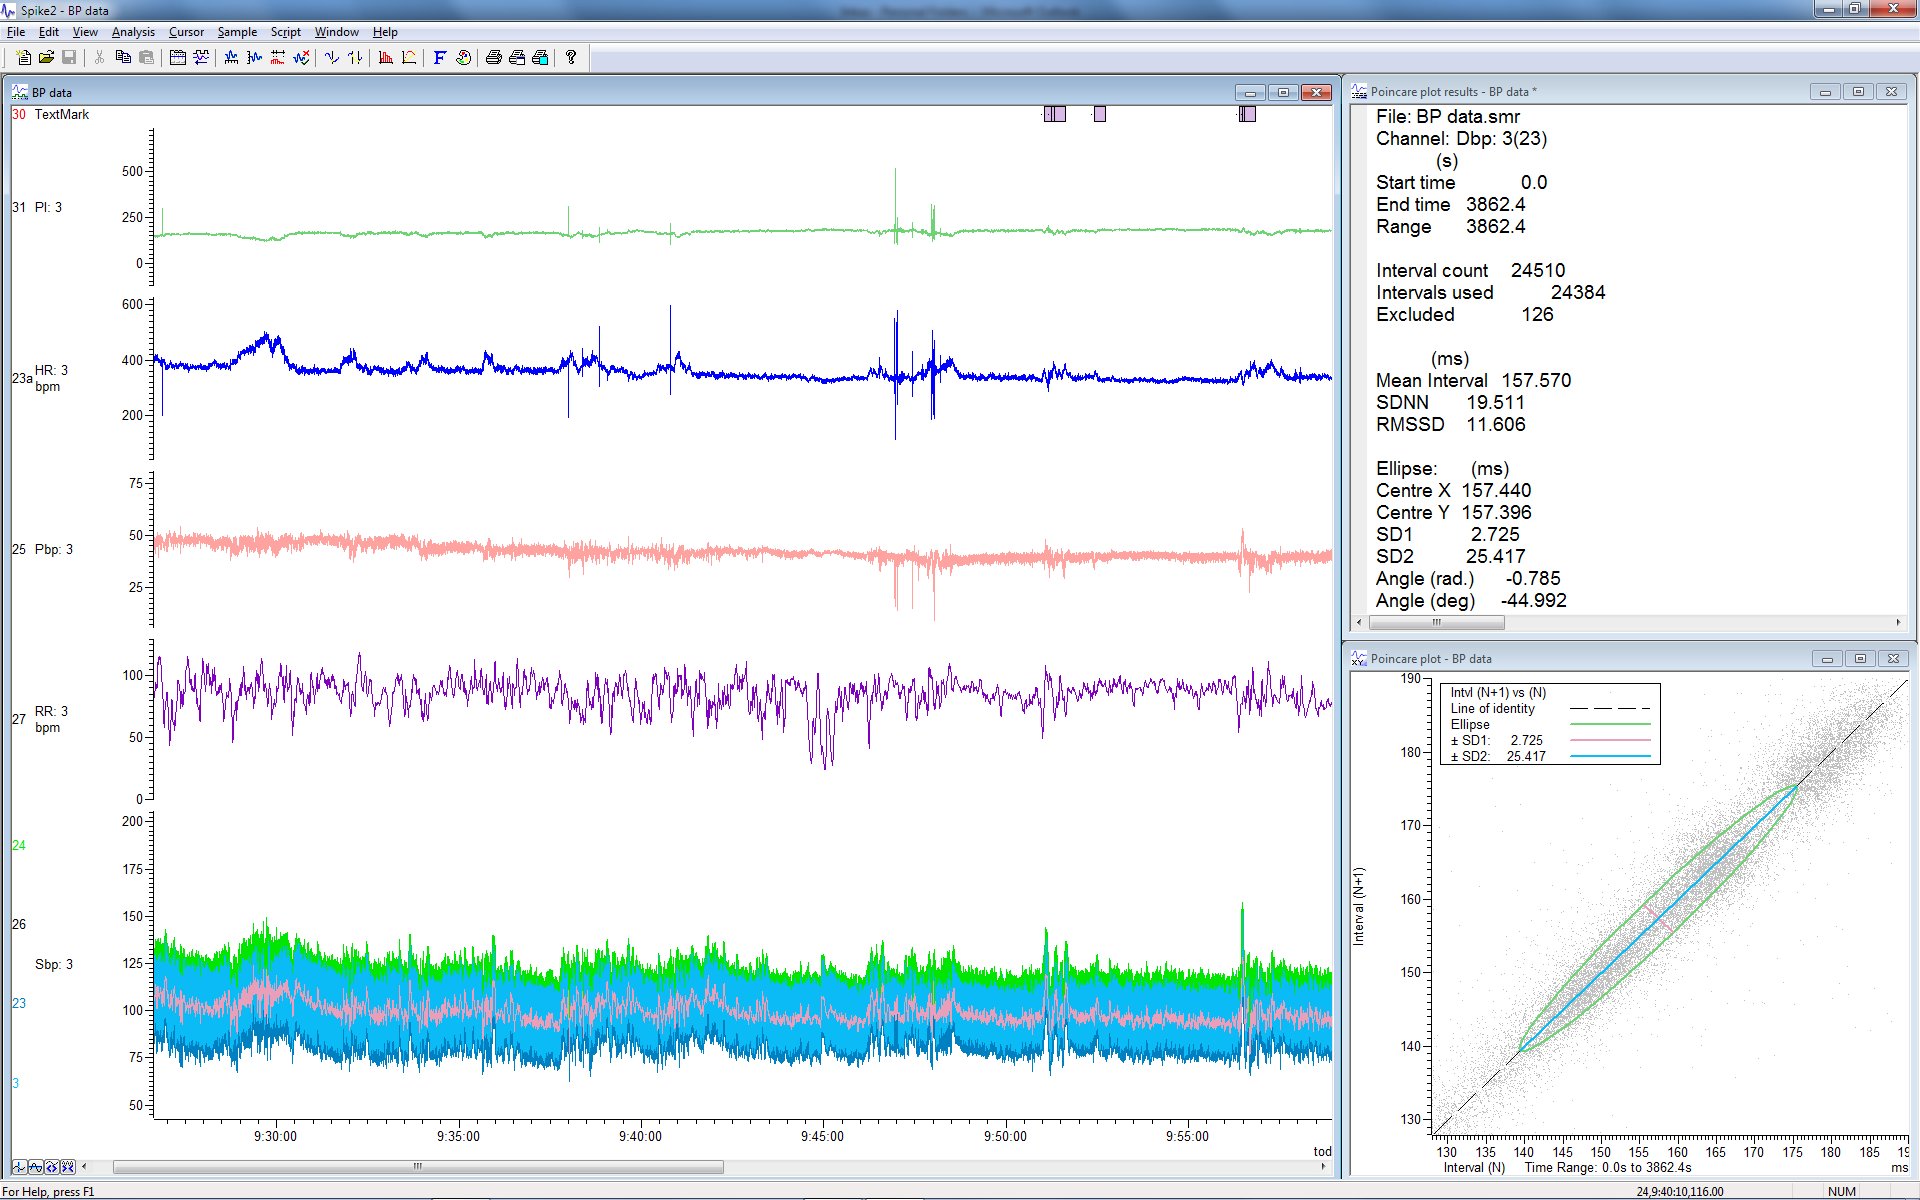Open Help via the question mark icon
This screenshot has width=1920, height=1200.
point(570,57)
